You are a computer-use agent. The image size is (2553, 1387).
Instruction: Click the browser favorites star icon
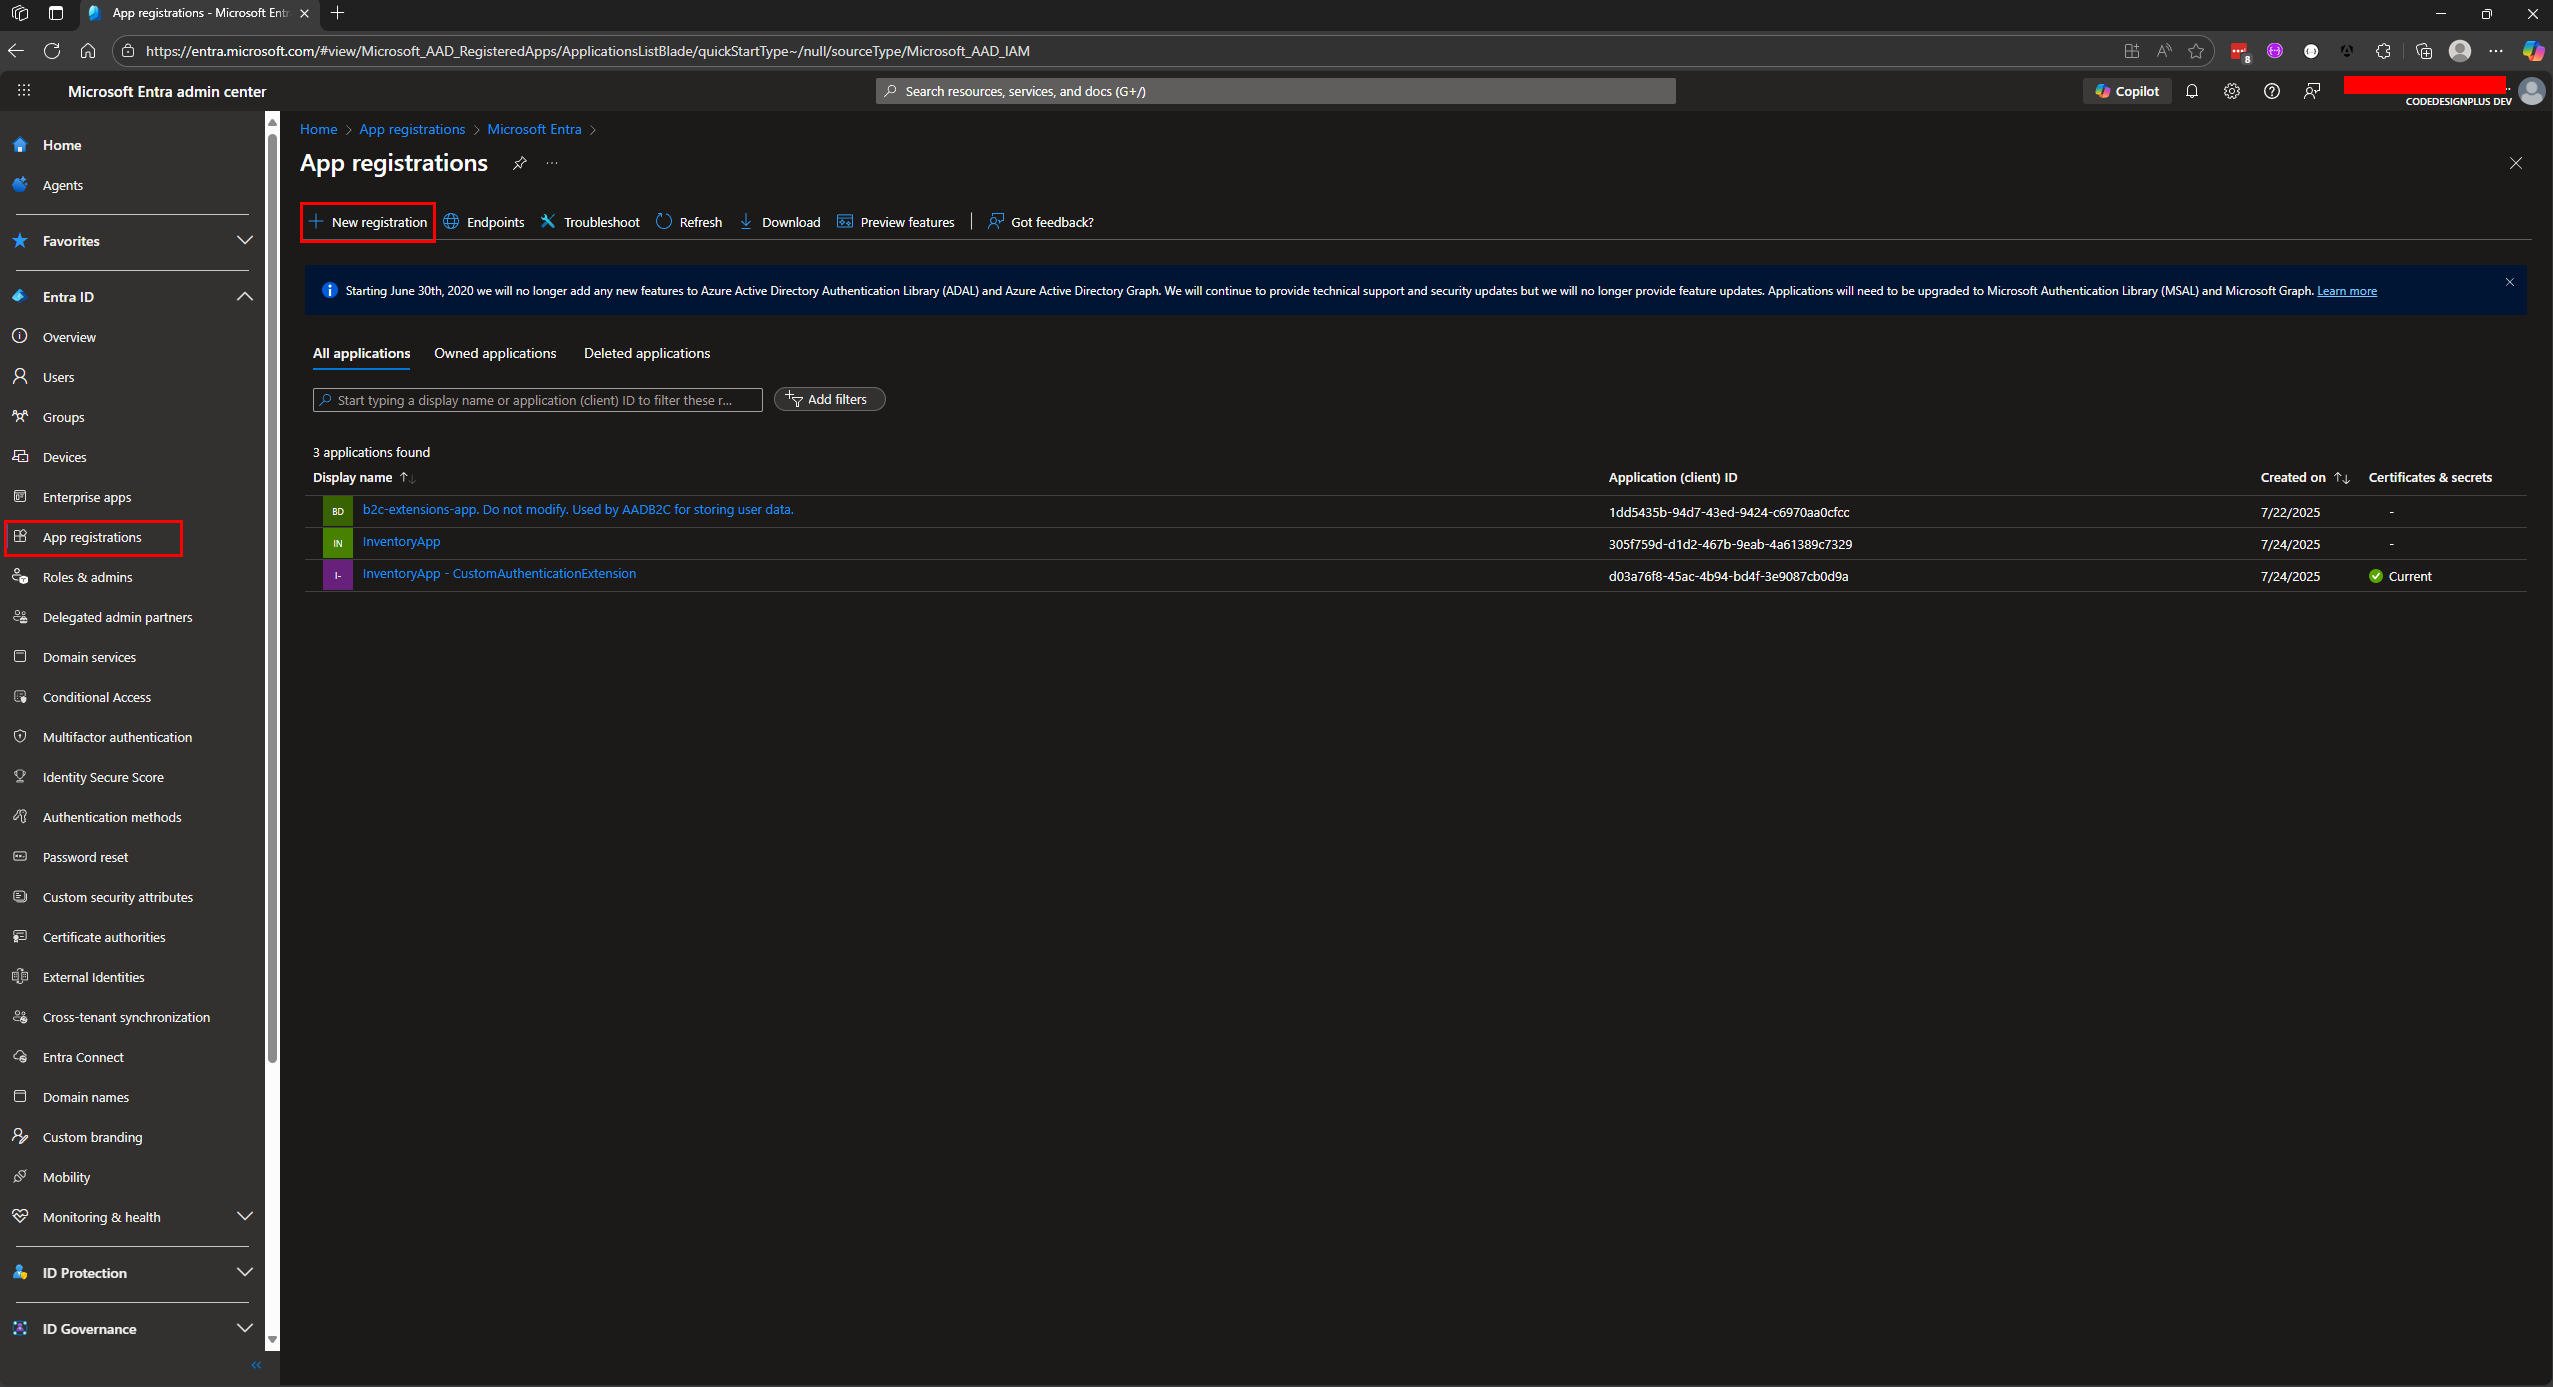[2196, 51]
